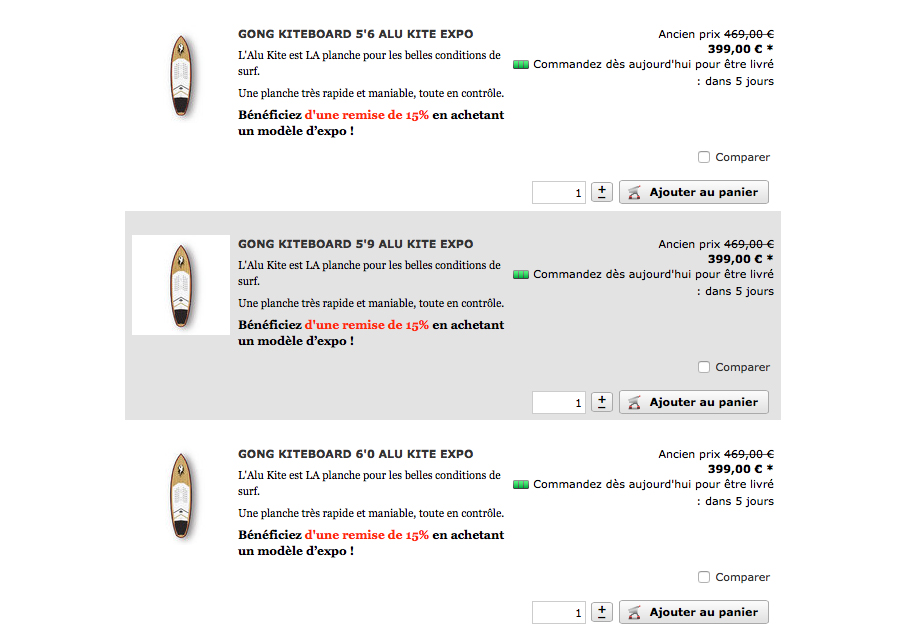The width and height of the screenshot is (910, 630).
Task: Click the green stock indicator for 6'0 board
Action: point(520,485)
